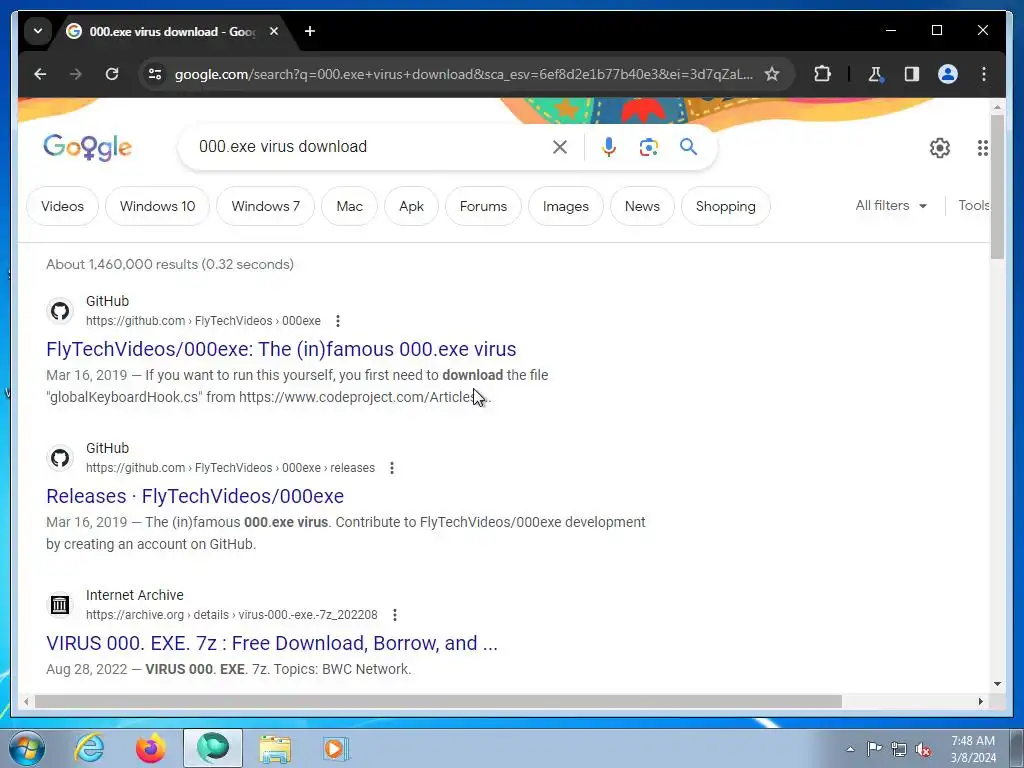Open the Windows Start menu
Image resolution: width=1024 pixels, height=768 pixels.
[x=27, y=748]
